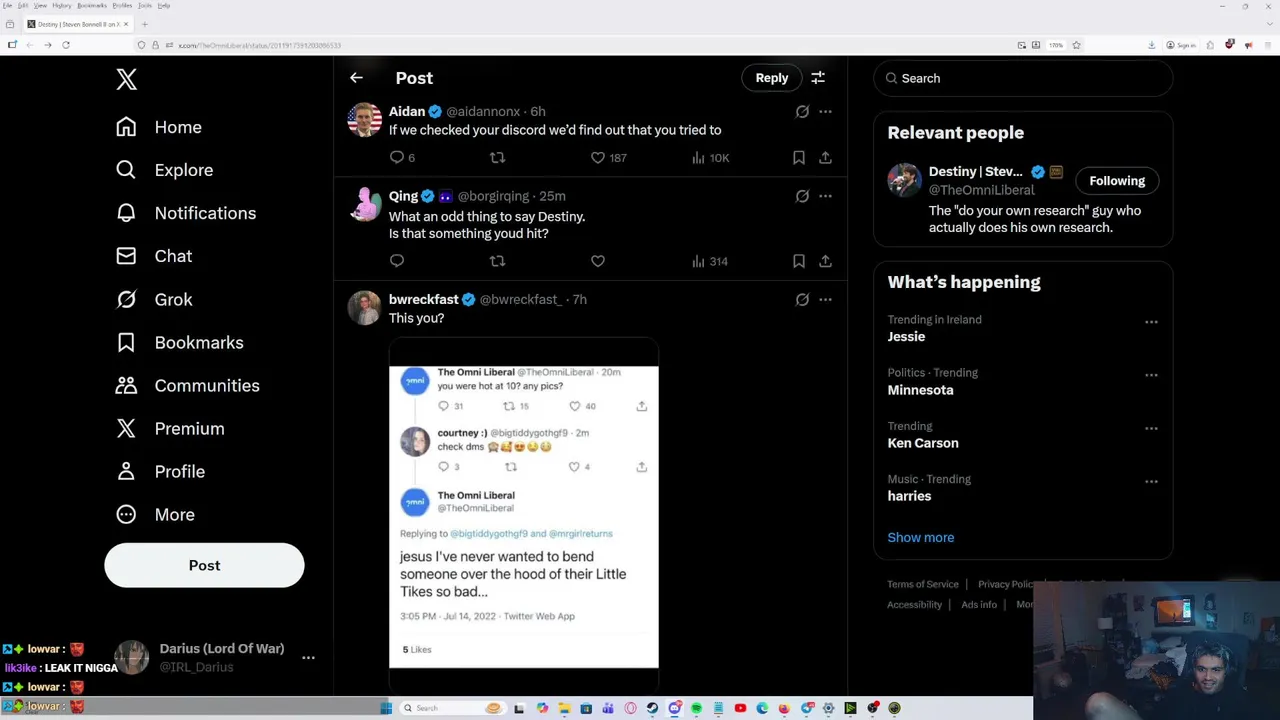Open Qing's profile name link
The width and height of the screenshot is (1280, 720).
tap(403, 196)
